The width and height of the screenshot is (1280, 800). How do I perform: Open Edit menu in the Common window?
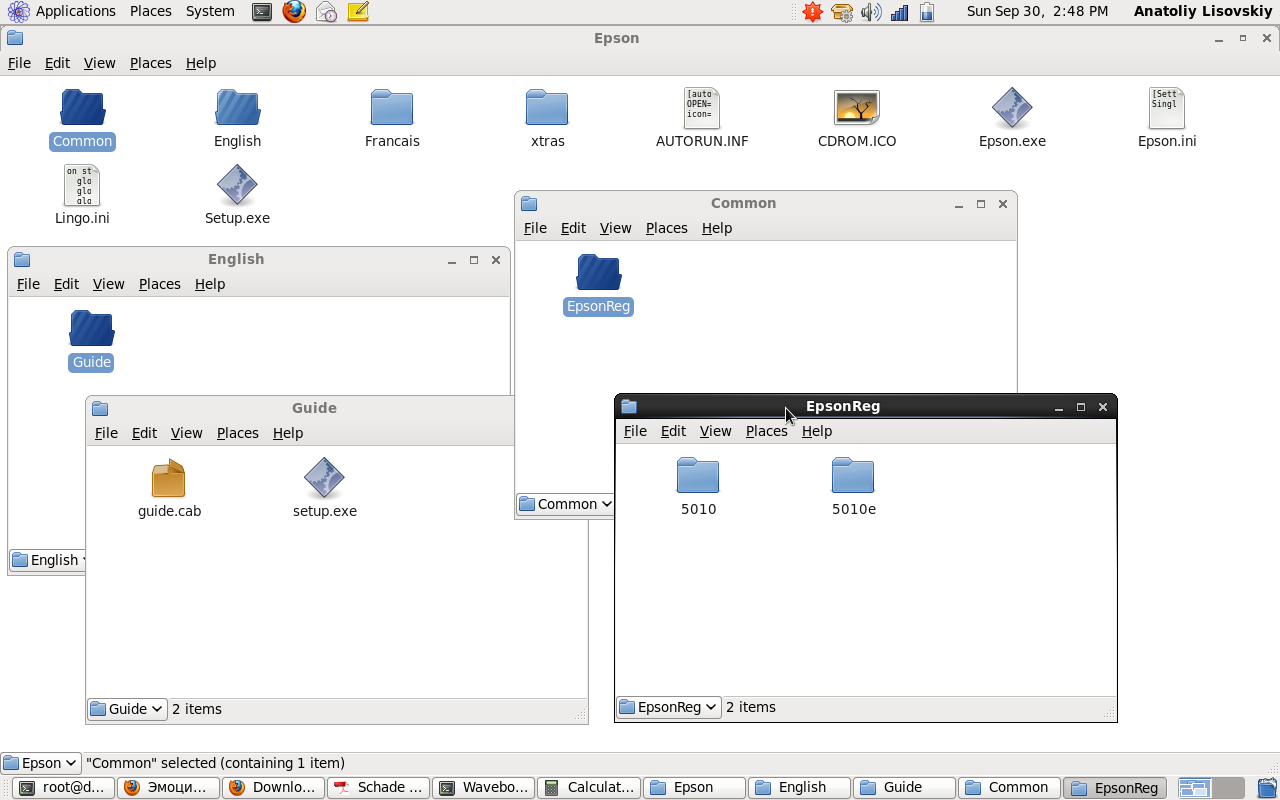(x=573, y=228)
